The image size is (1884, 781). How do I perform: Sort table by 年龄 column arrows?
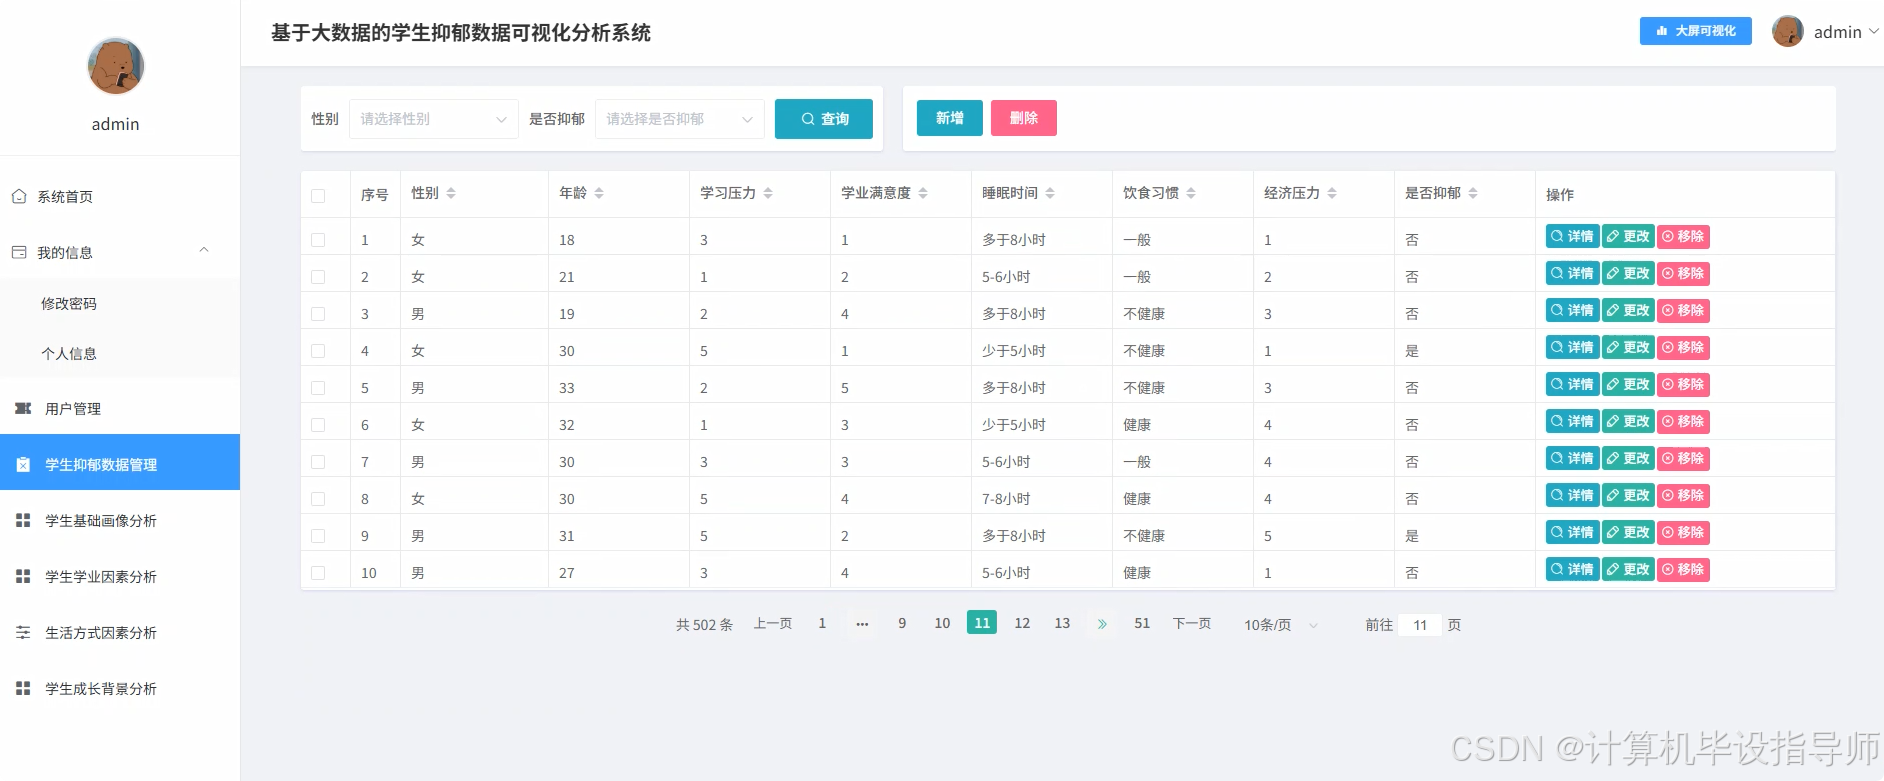pyautogui.click(x=599, y=193)
